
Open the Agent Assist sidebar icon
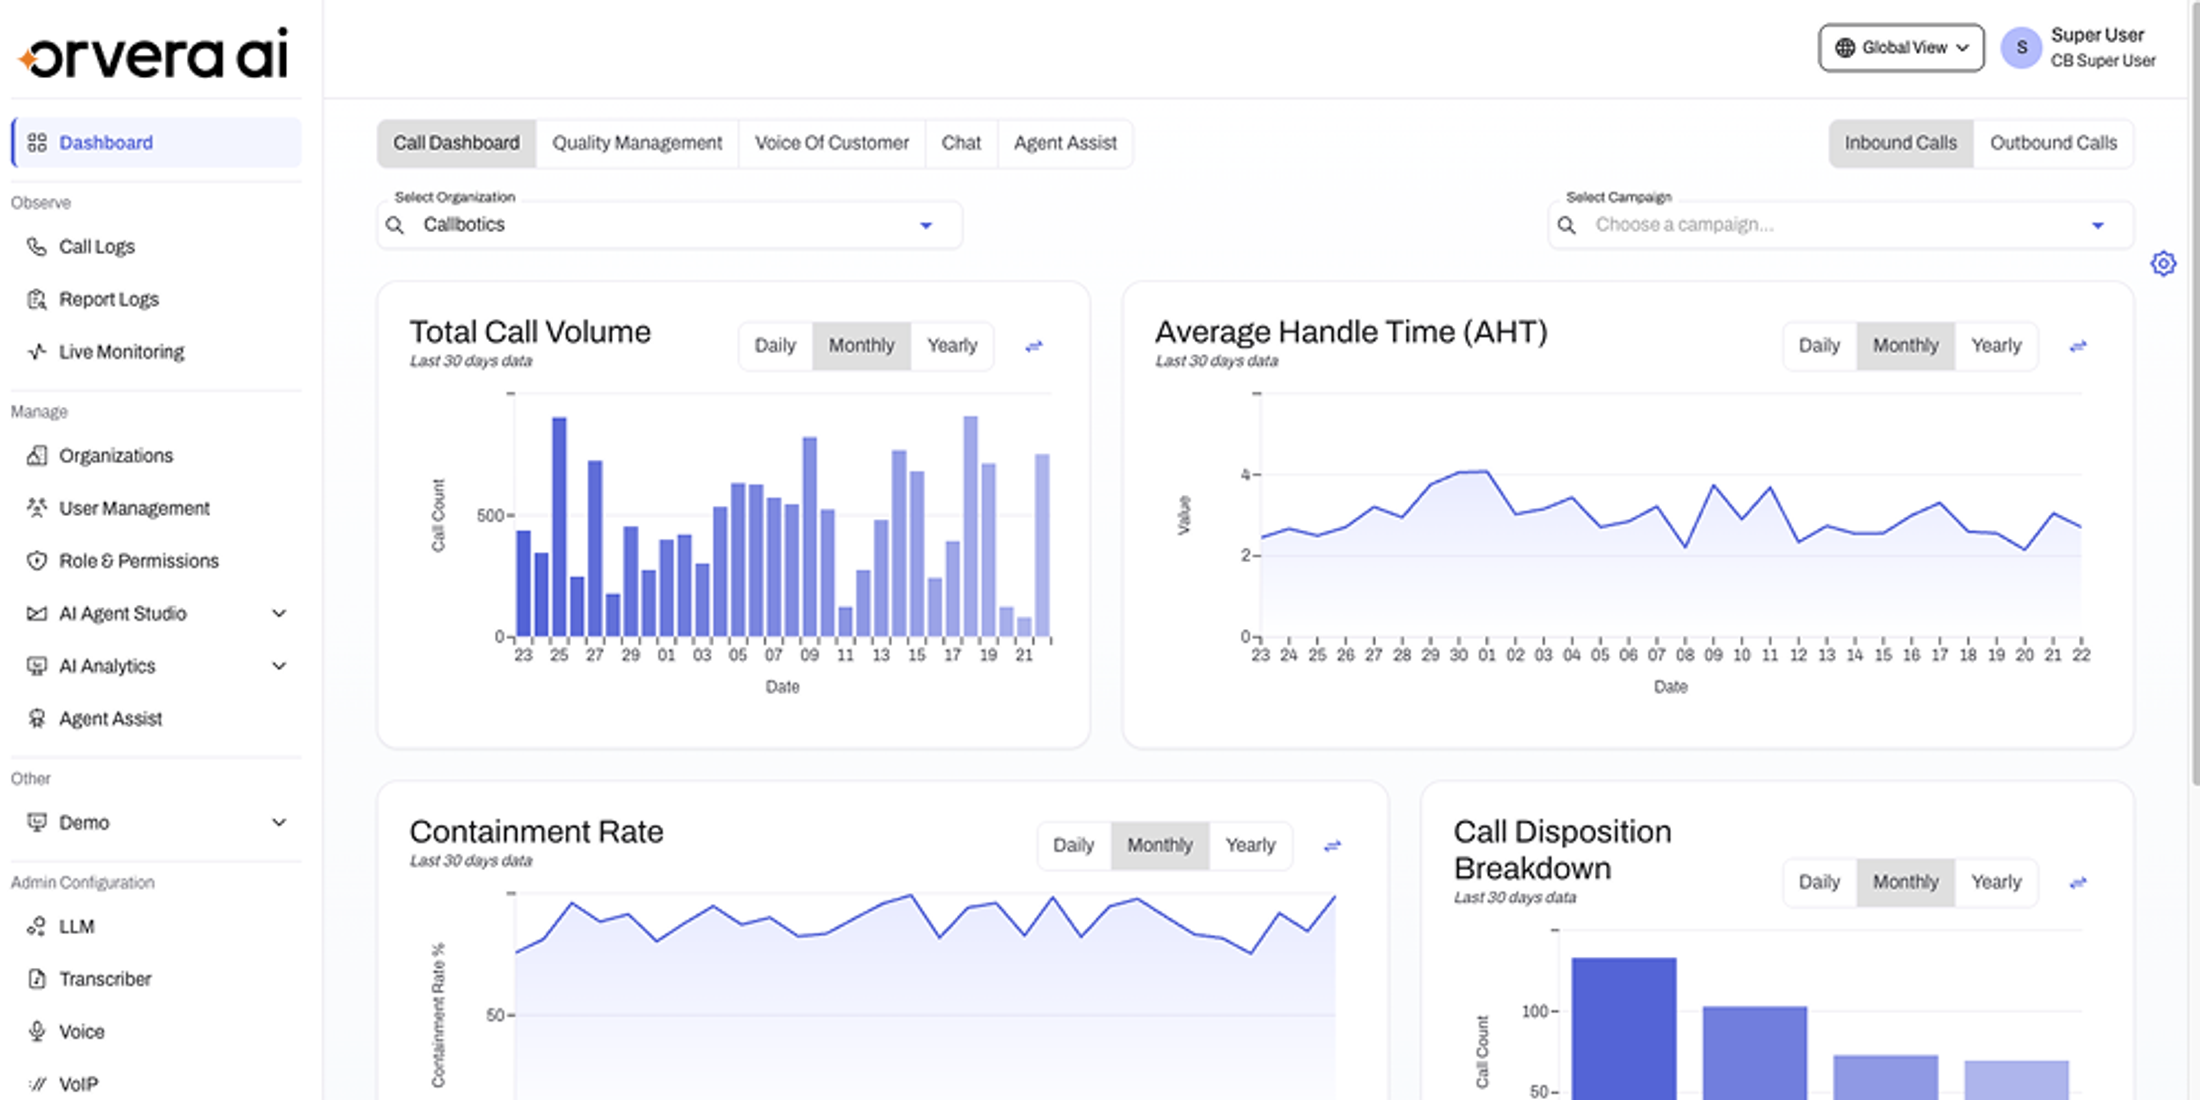click(37, 718)
